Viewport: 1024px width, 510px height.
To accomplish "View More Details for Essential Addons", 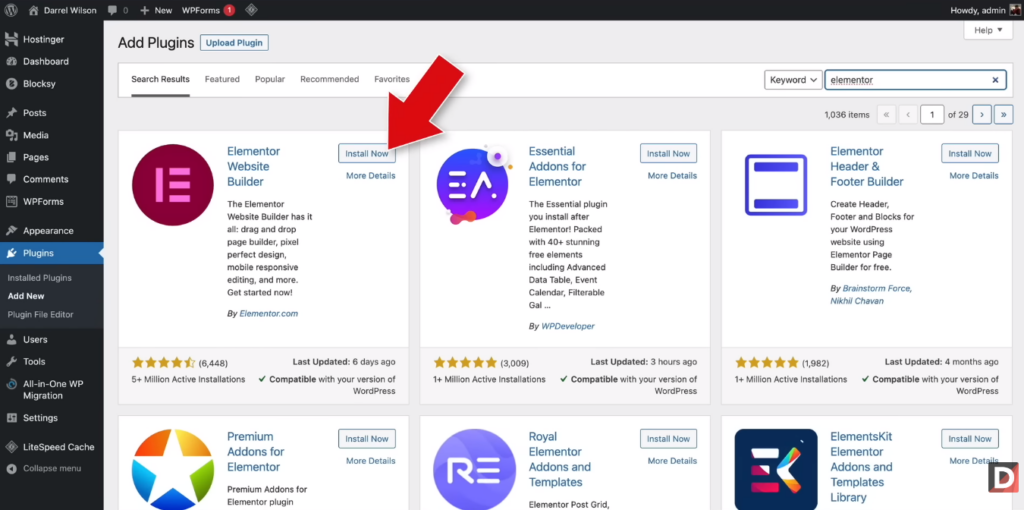I will 672,176.
